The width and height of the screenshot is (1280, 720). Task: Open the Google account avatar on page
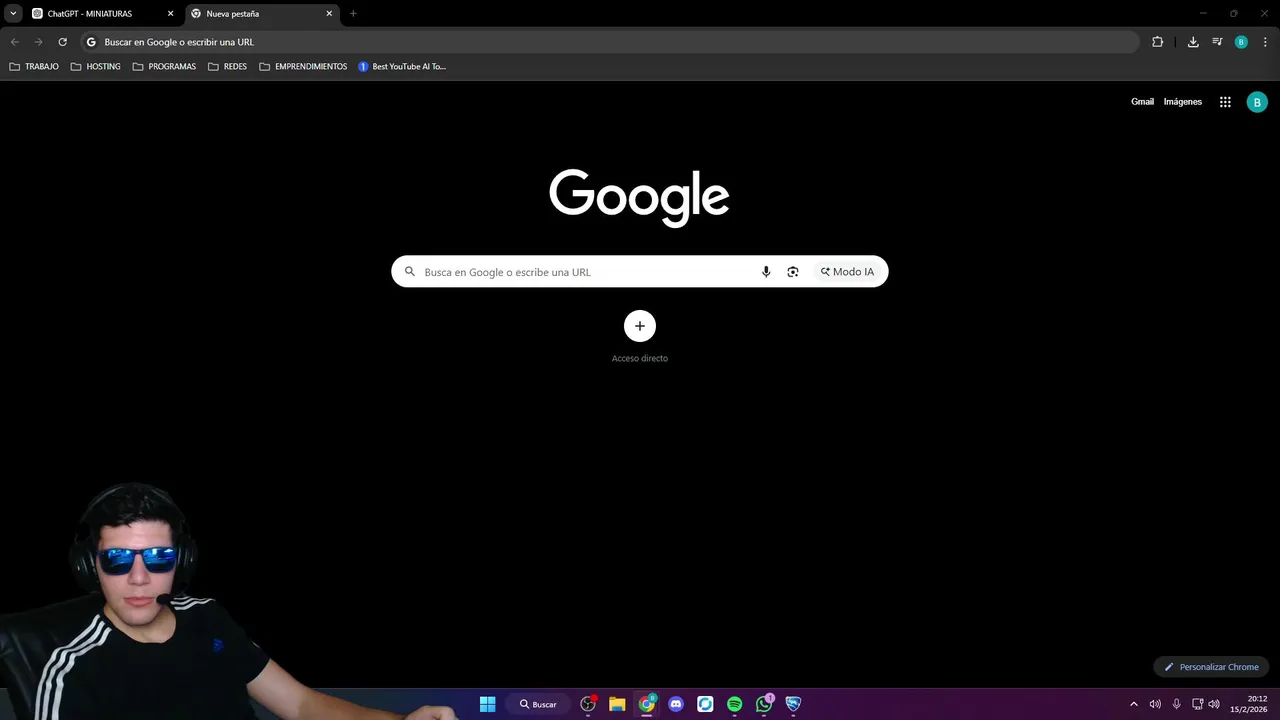(x=1257, y=102)
